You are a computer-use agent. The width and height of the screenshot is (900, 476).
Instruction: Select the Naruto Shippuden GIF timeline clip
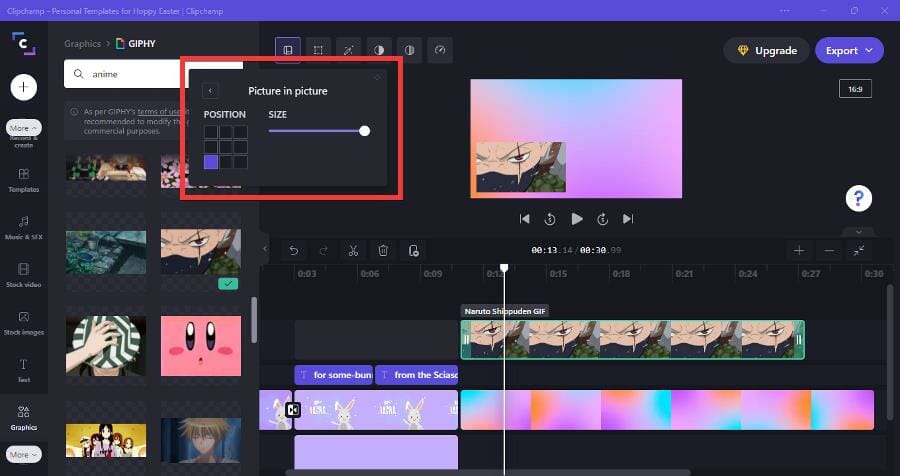633,340
